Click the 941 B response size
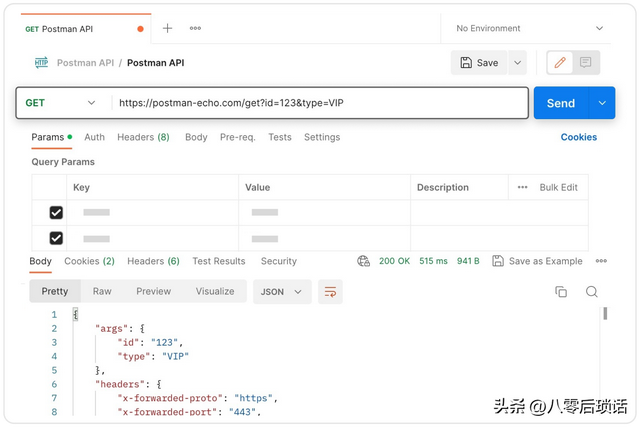 pos(468,261)
